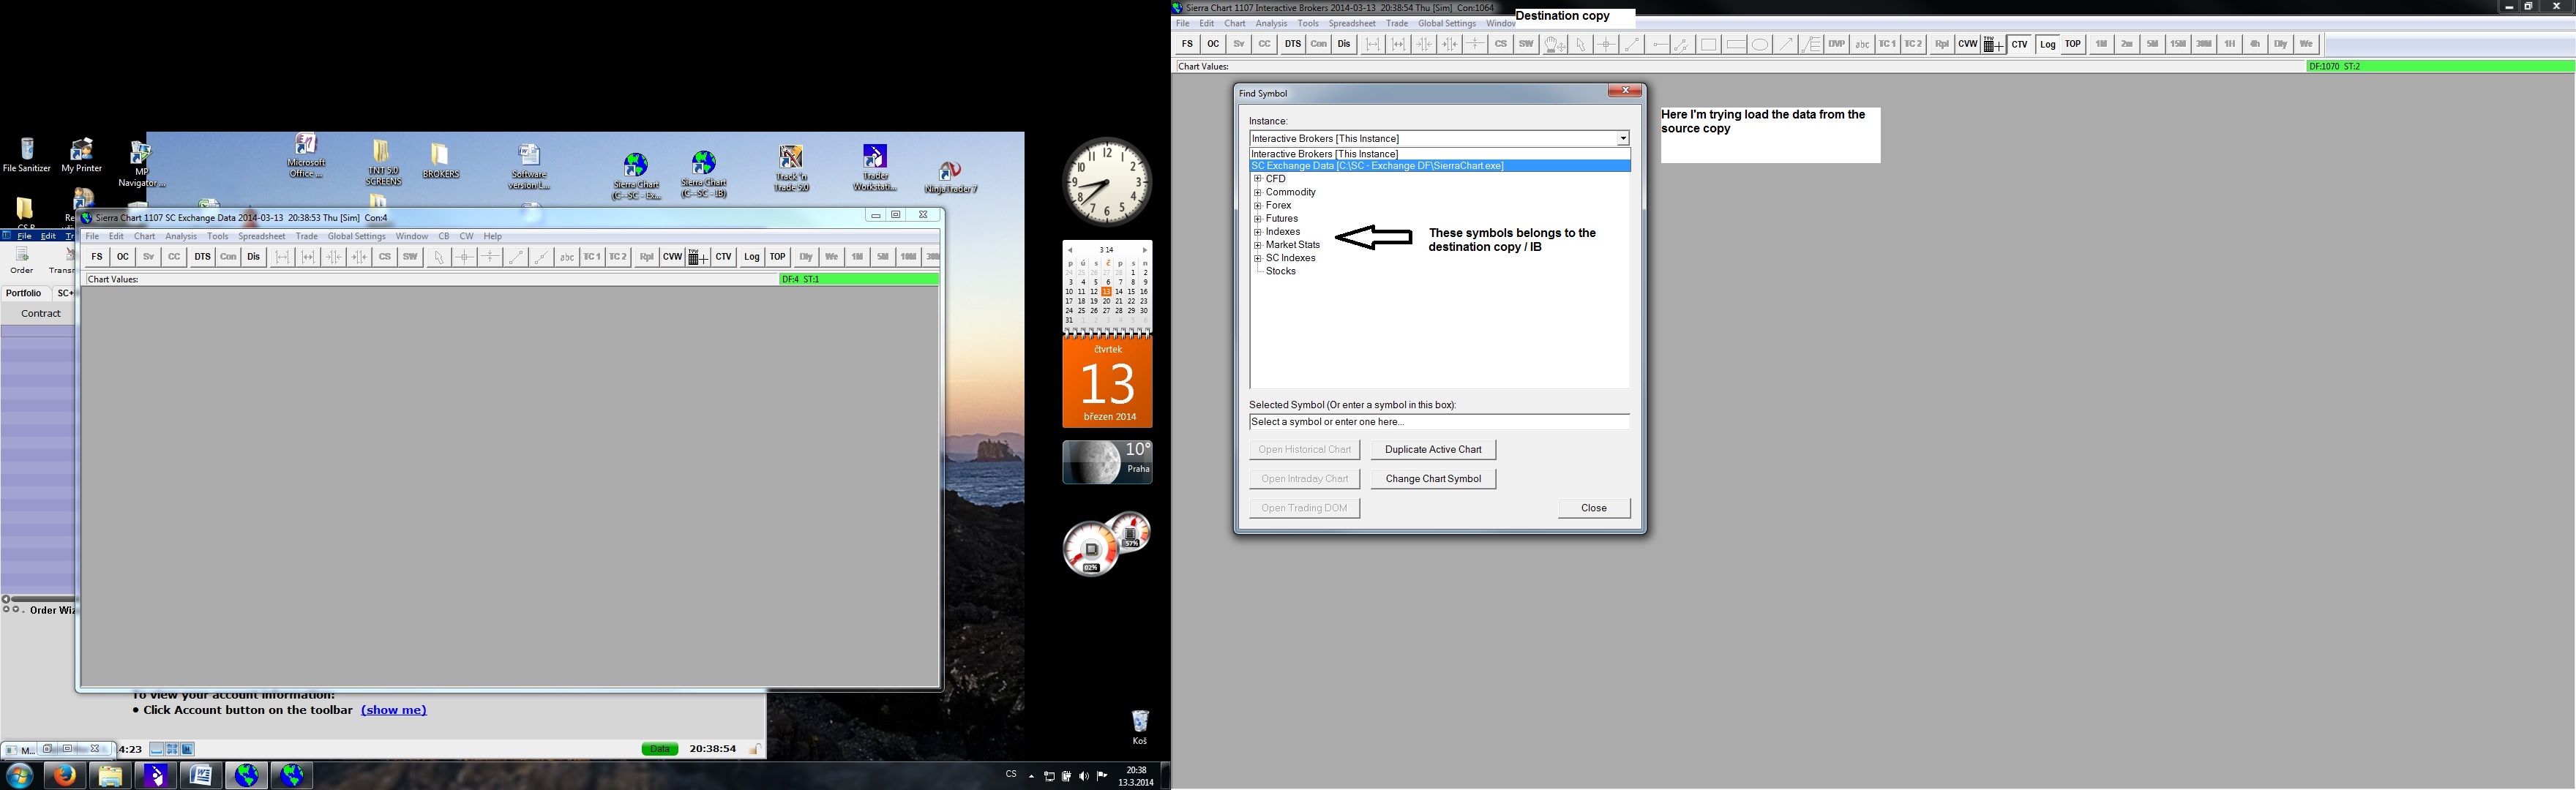Click the rectangle drawing tool in right toolbar
The width and height of the screenshot is (2576, 790).
tap(1708, 44)
